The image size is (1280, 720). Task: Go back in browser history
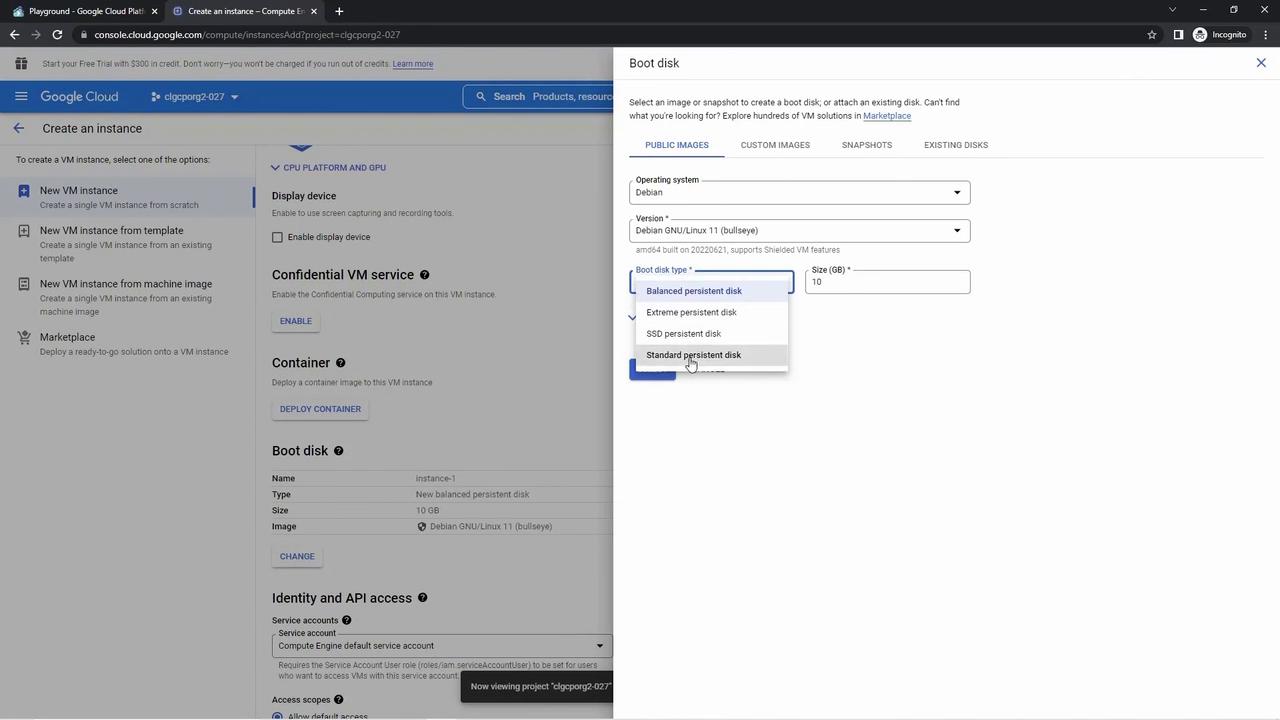(x=14, y=35)
